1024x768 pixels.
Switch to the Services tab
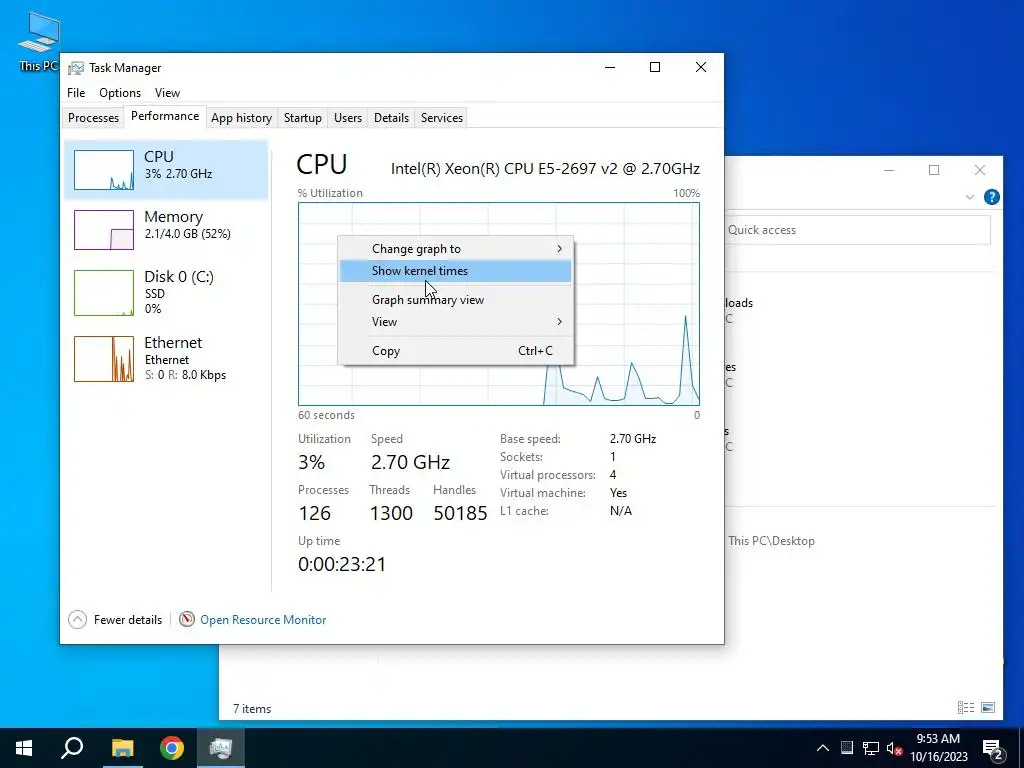click(441, 118)
